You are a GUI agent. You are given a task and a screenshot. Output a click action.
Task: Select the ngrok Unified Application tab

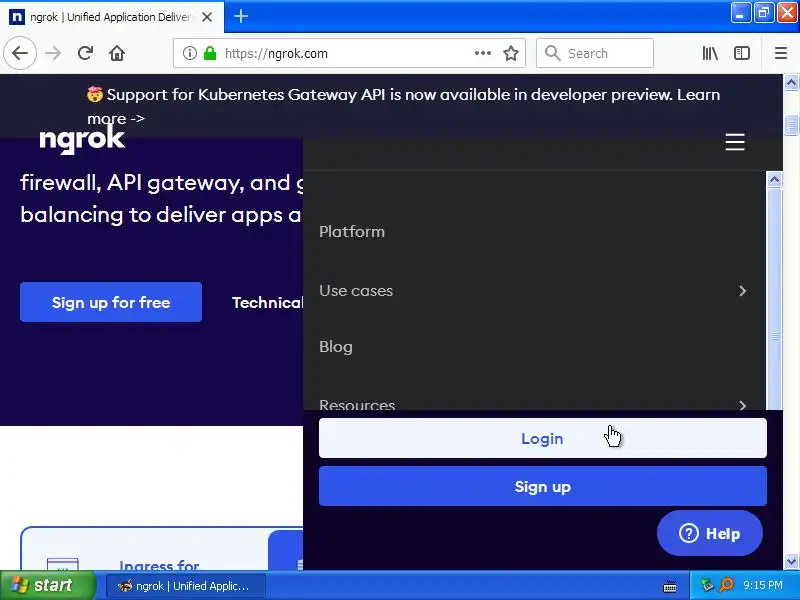coord(110,17)
